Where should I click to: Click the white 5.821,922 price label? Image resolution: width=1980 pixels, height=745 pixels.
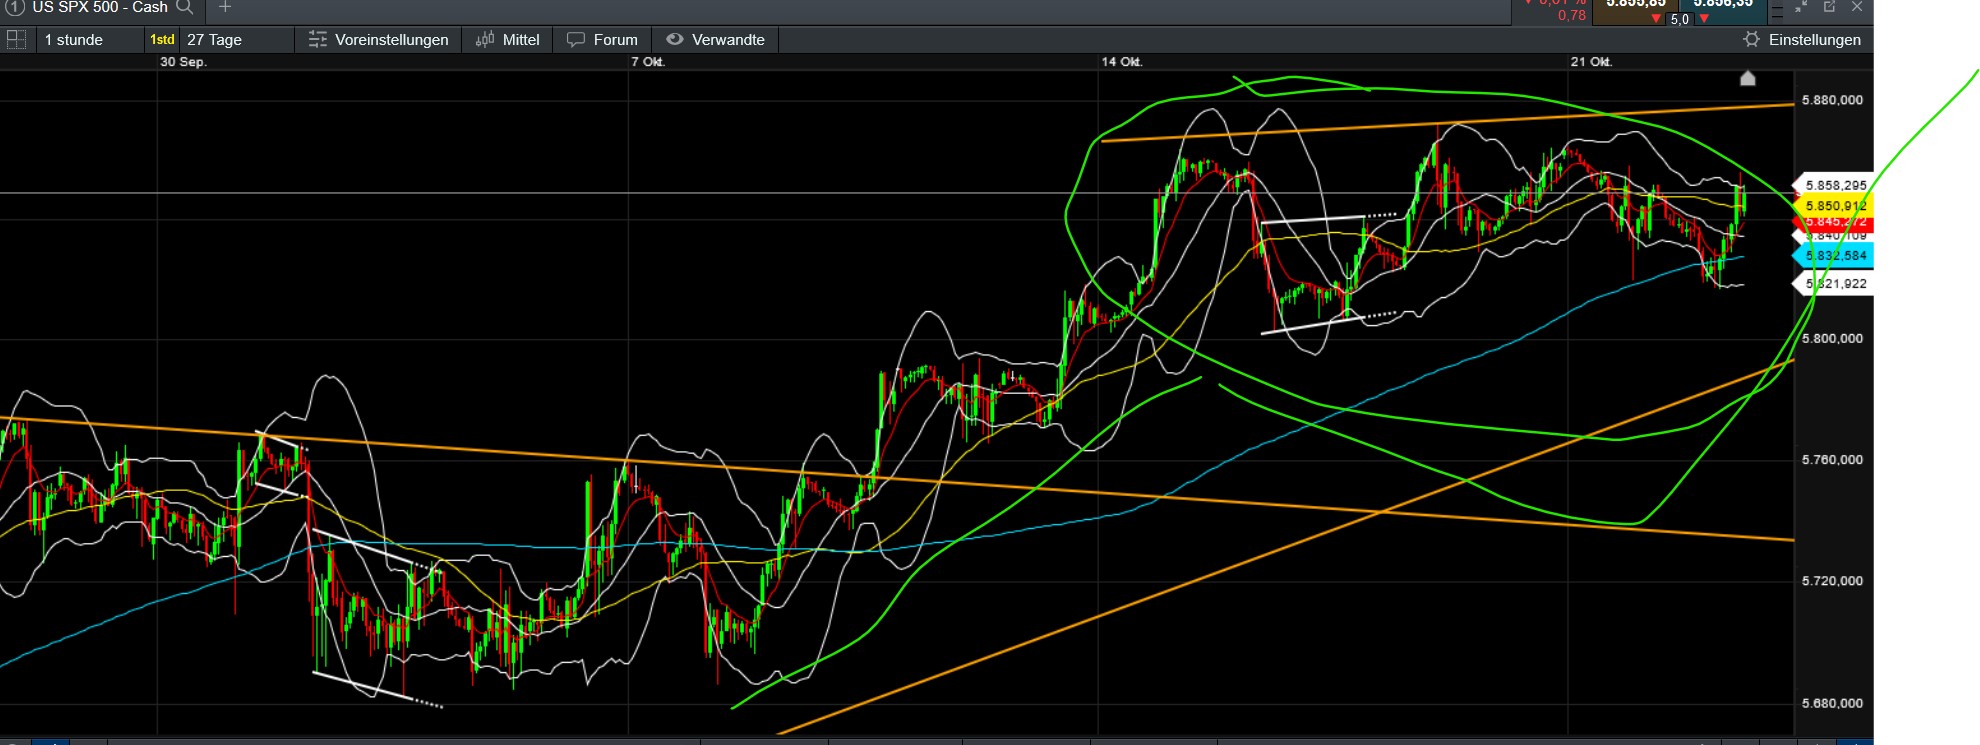point(1834,283)
